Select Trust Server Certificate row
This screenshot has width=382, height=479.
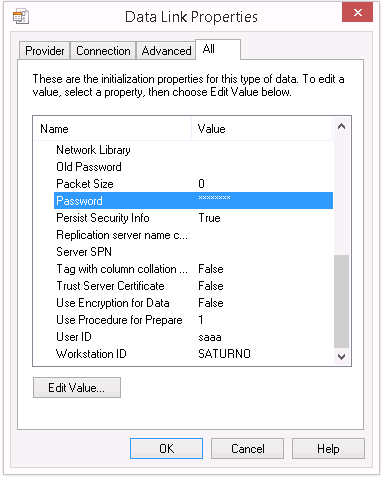click(x=193, y=286)
